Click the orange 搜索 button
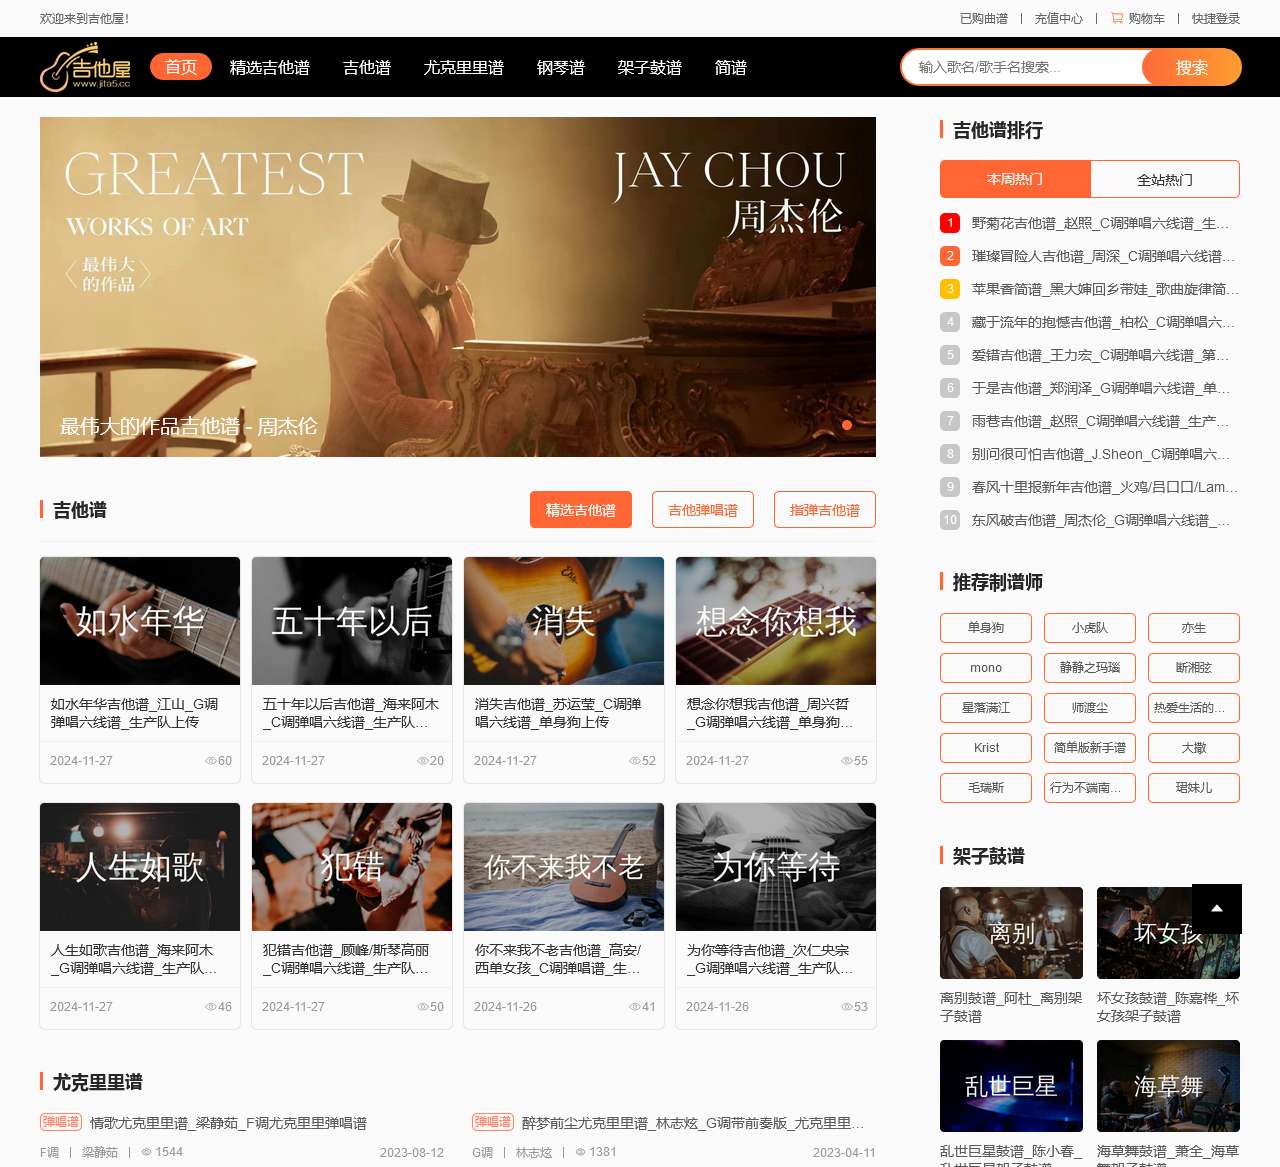 click(x=1192, y=67)
